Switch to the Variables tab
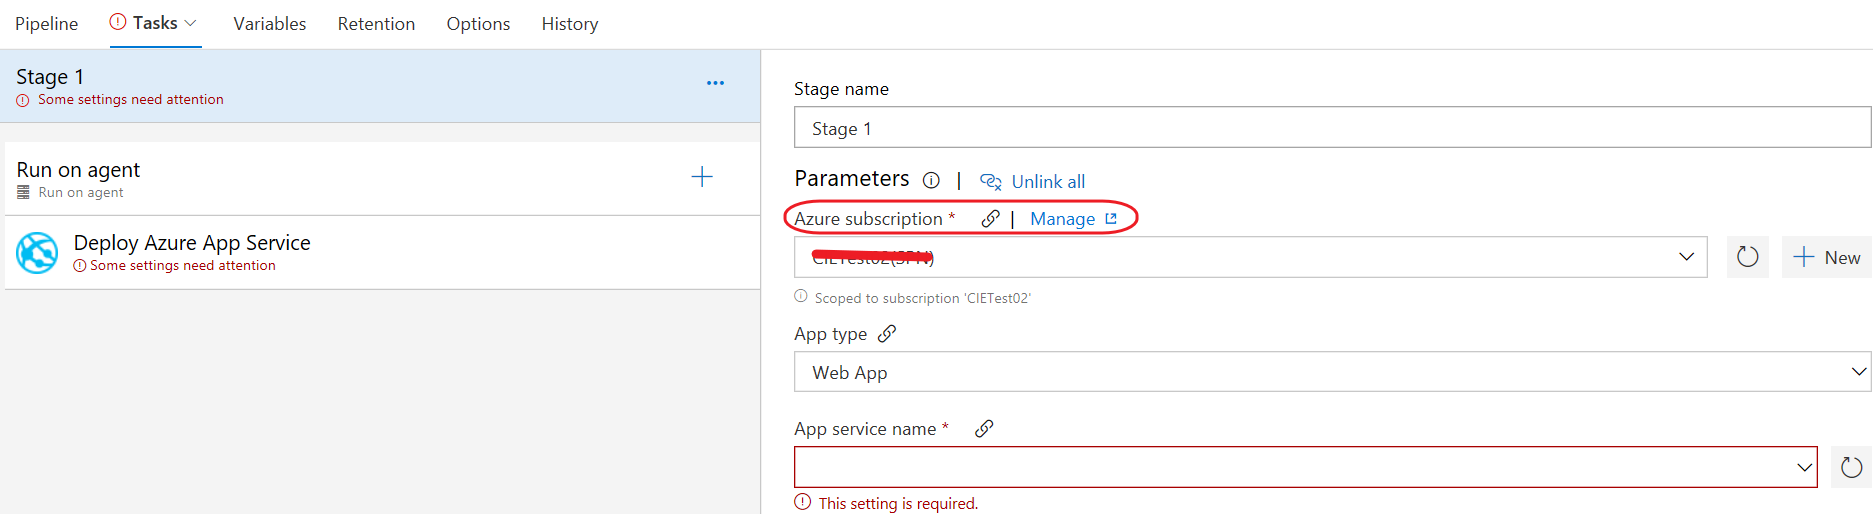The image size is (1873, 514). click(x=269, y=24)
